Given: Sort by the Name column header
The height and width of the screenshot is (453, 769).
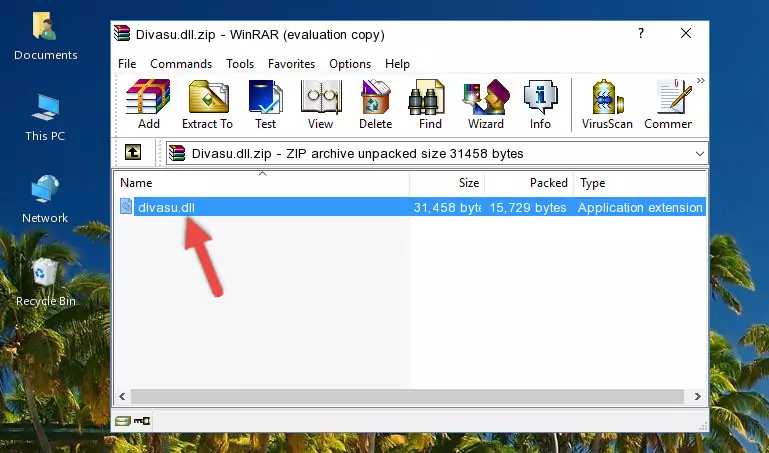Looking at the screenshot, I should [x=263, y=182].
